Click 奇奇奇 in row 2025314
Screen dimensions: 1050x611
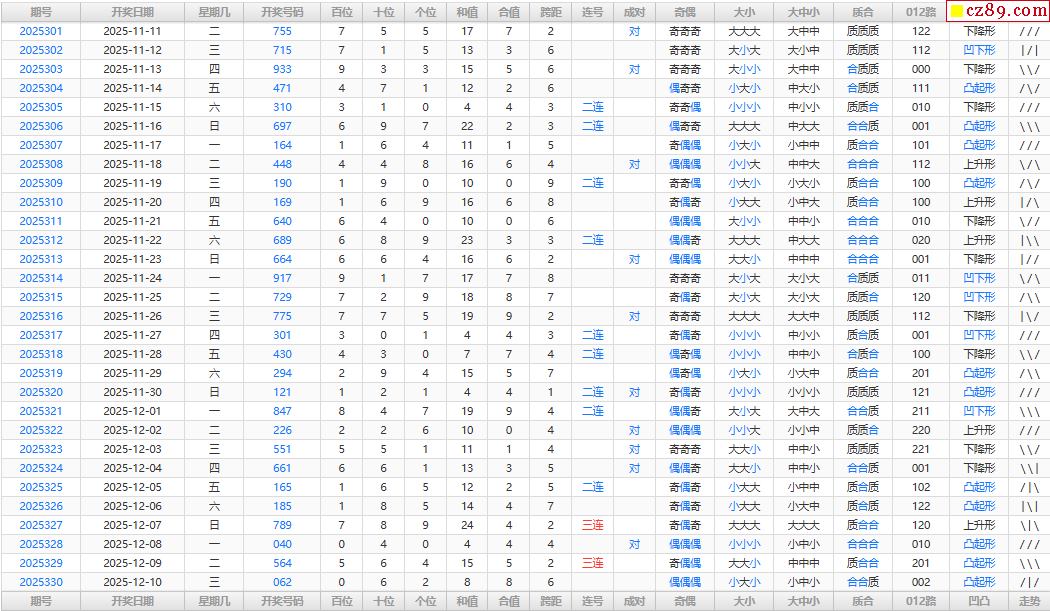[x=685, y=278]
